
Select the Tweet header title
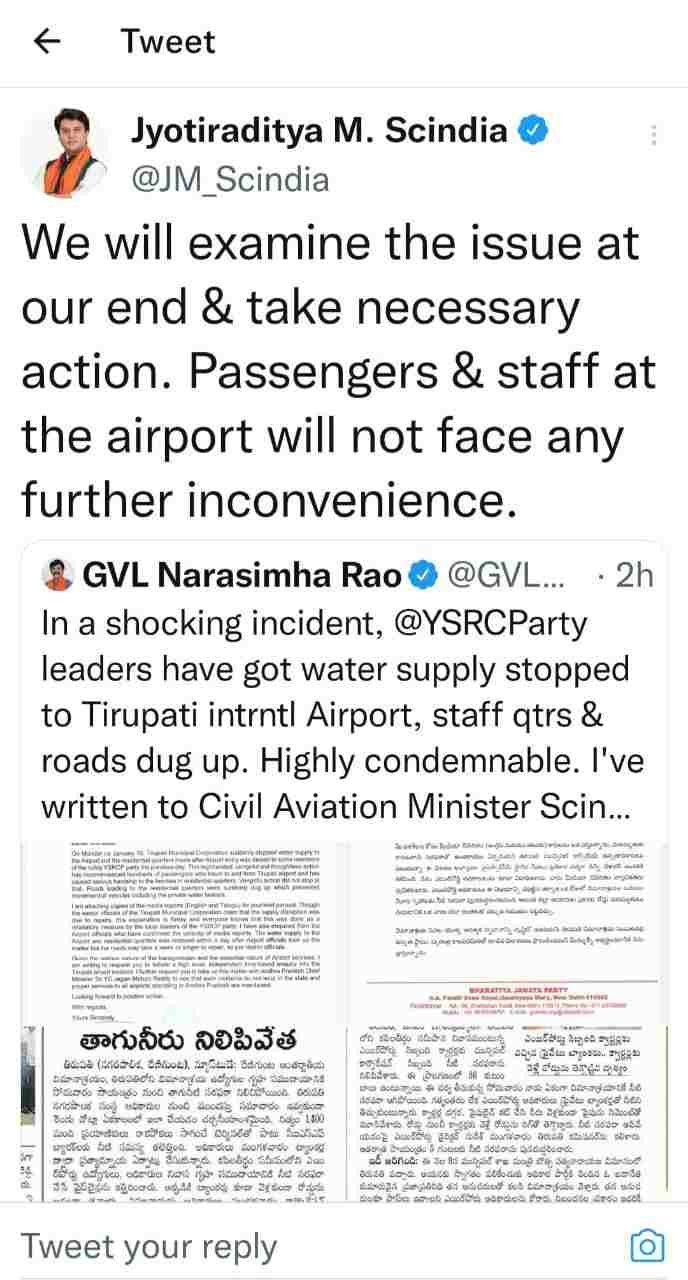pyautogui.click(x=167, y=41)
